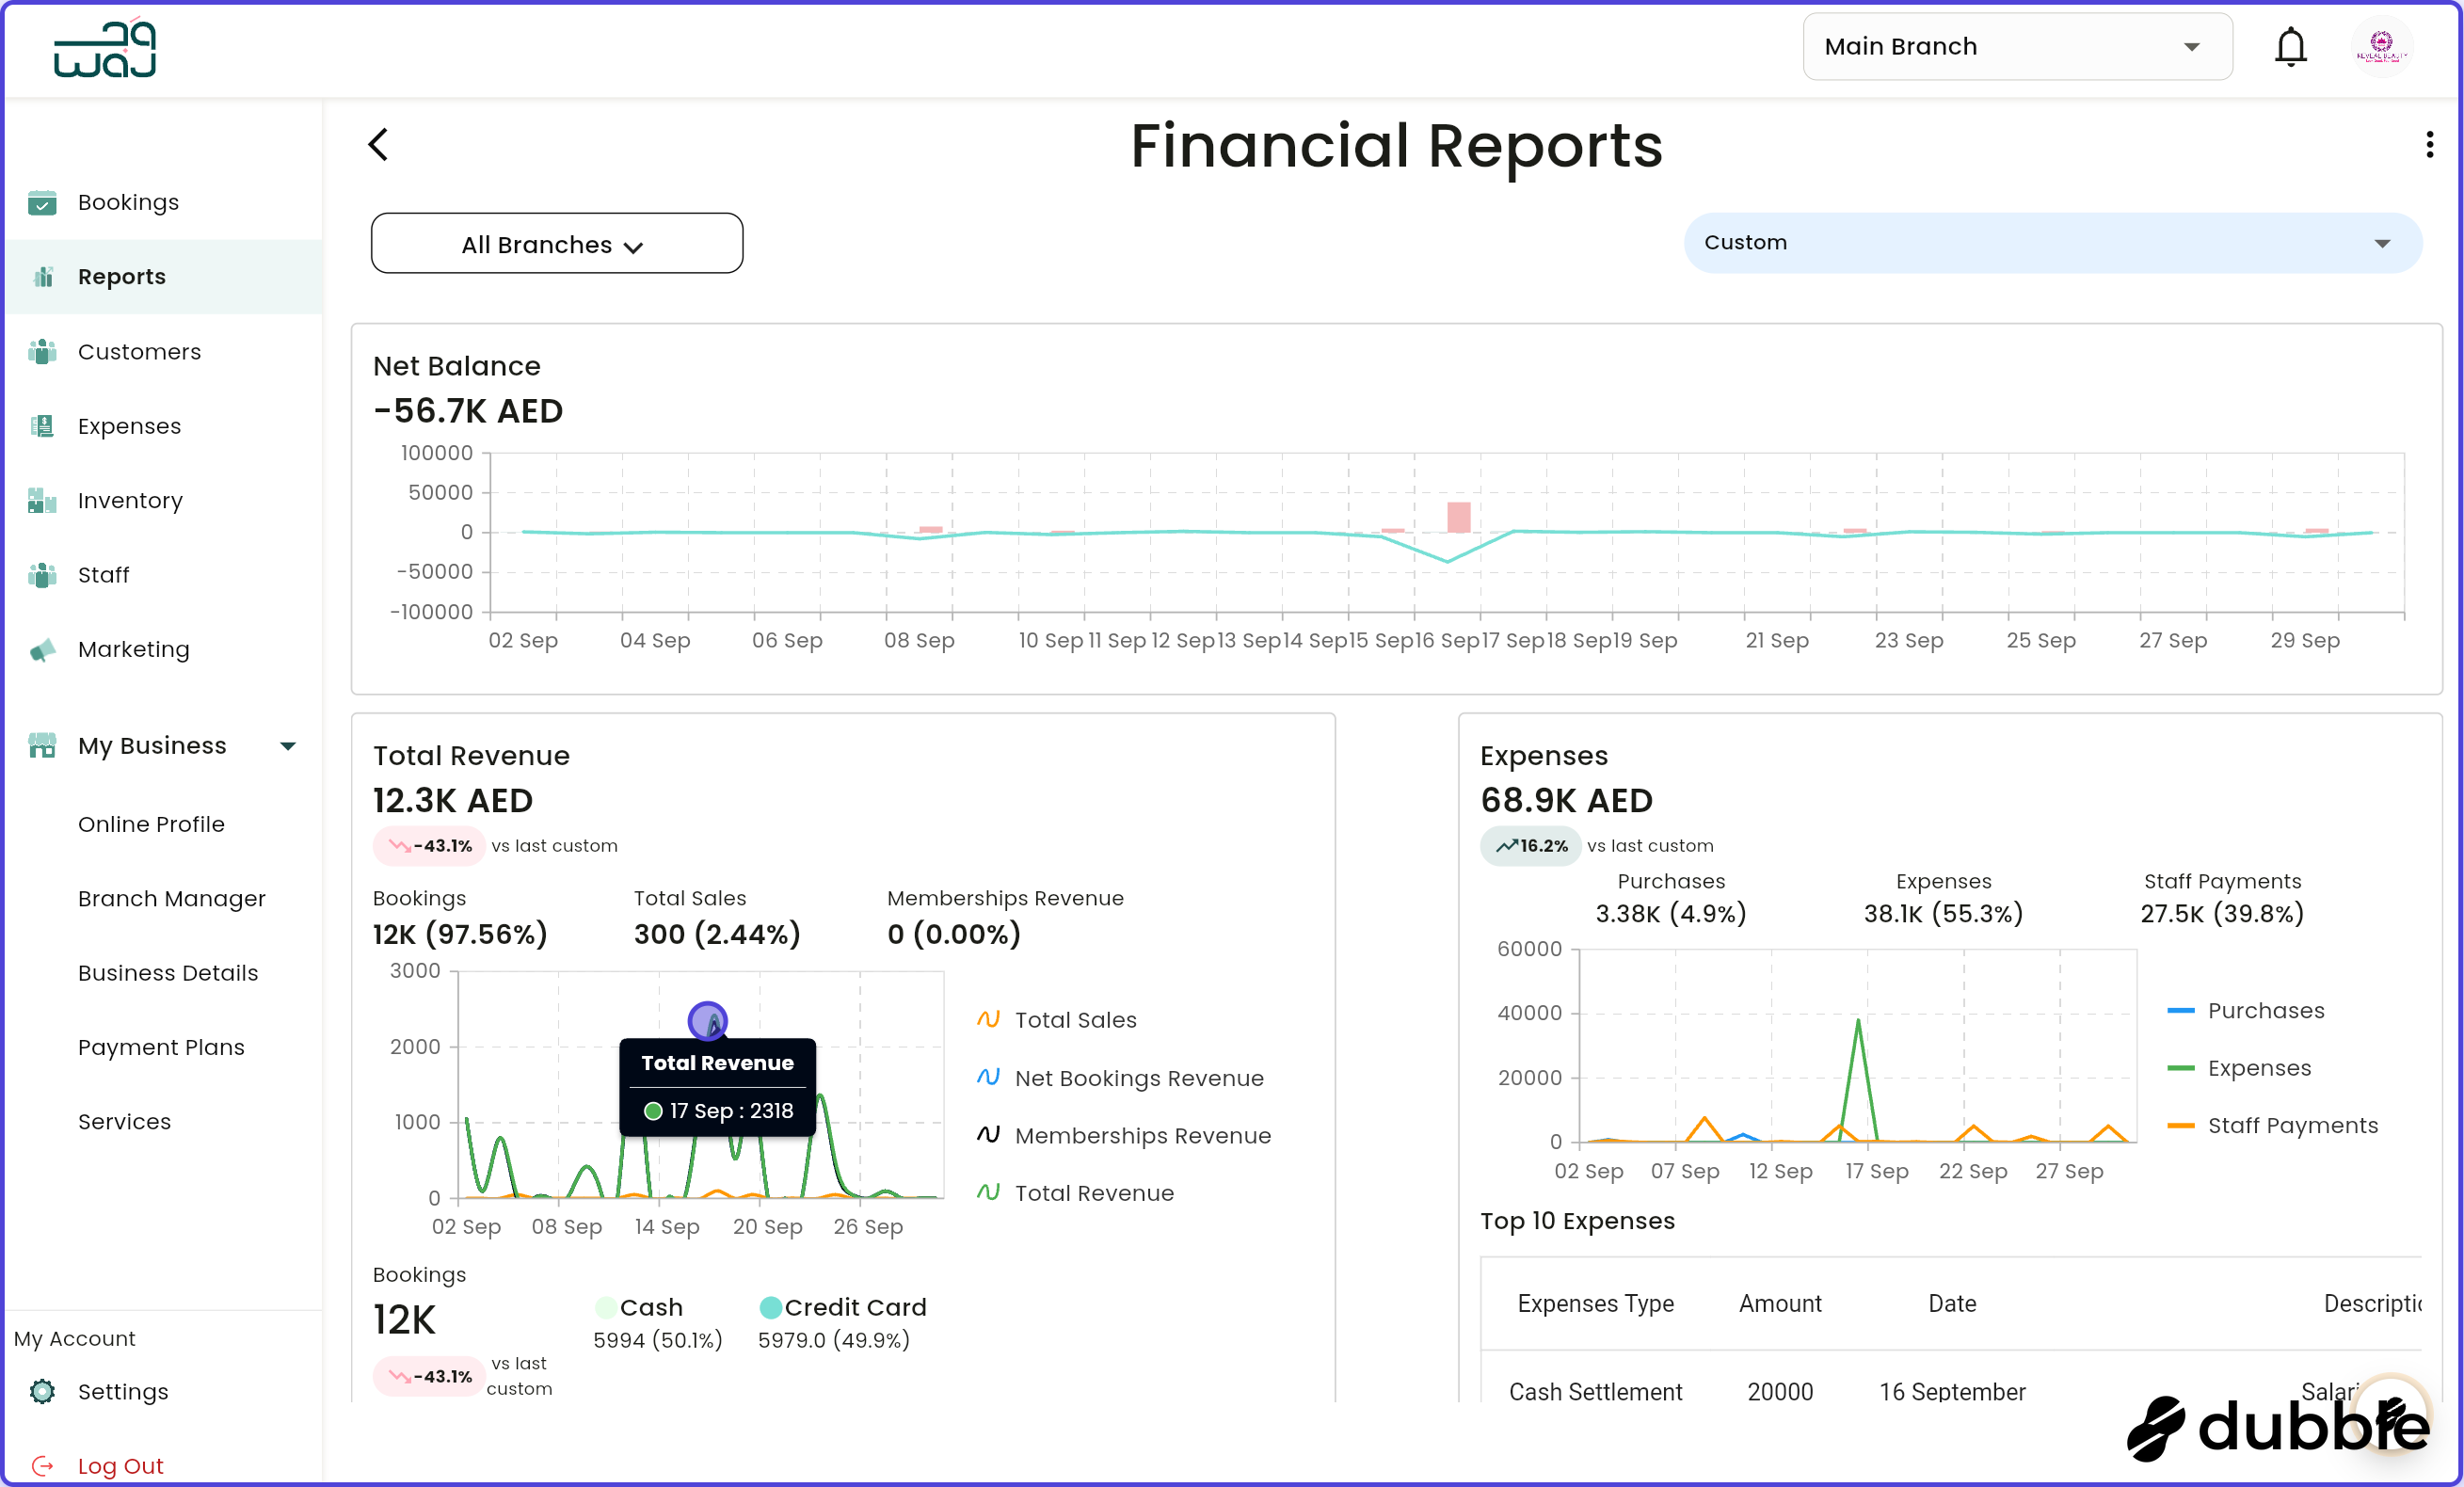The height and width of the screenshot is (1487, 2464).
Task: Click the notification bell icon
Action: (2291, 46)
